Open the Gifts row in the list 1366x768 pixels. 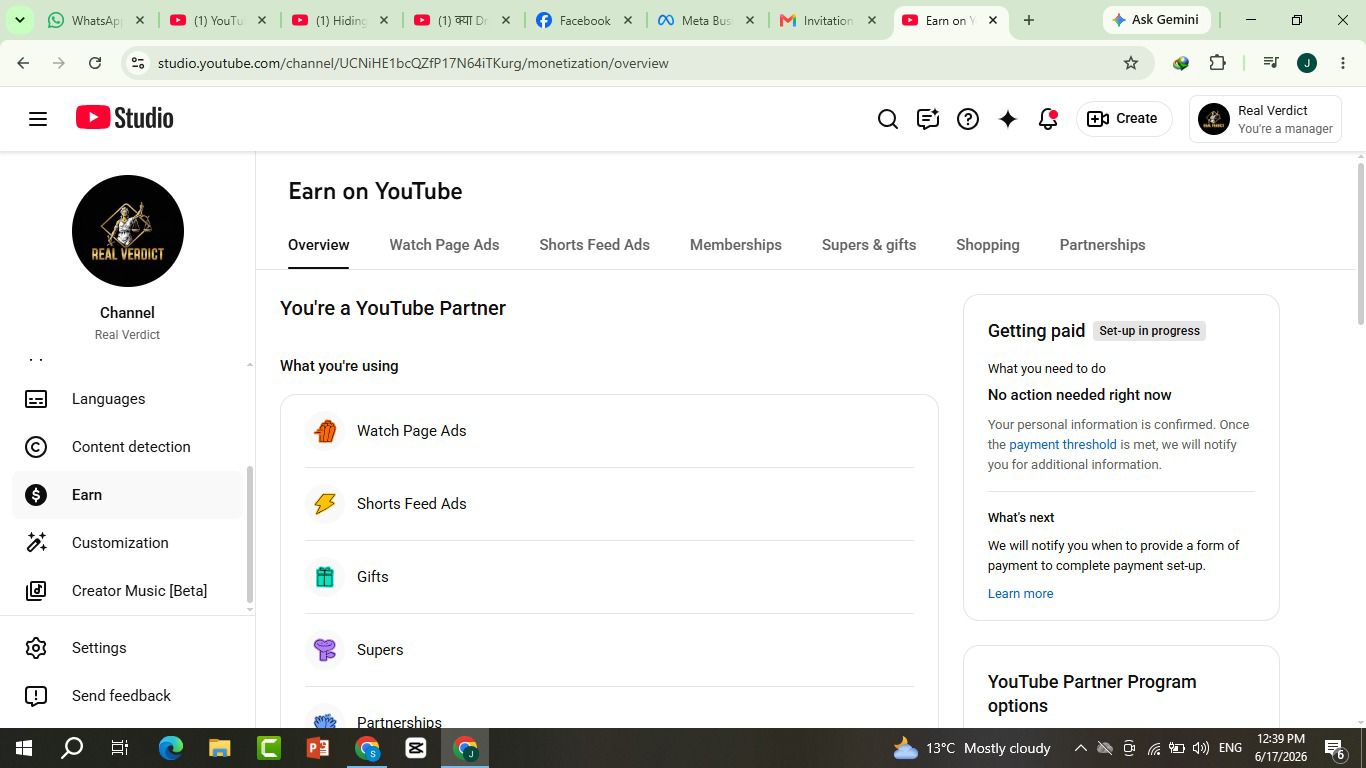[609, 577]
